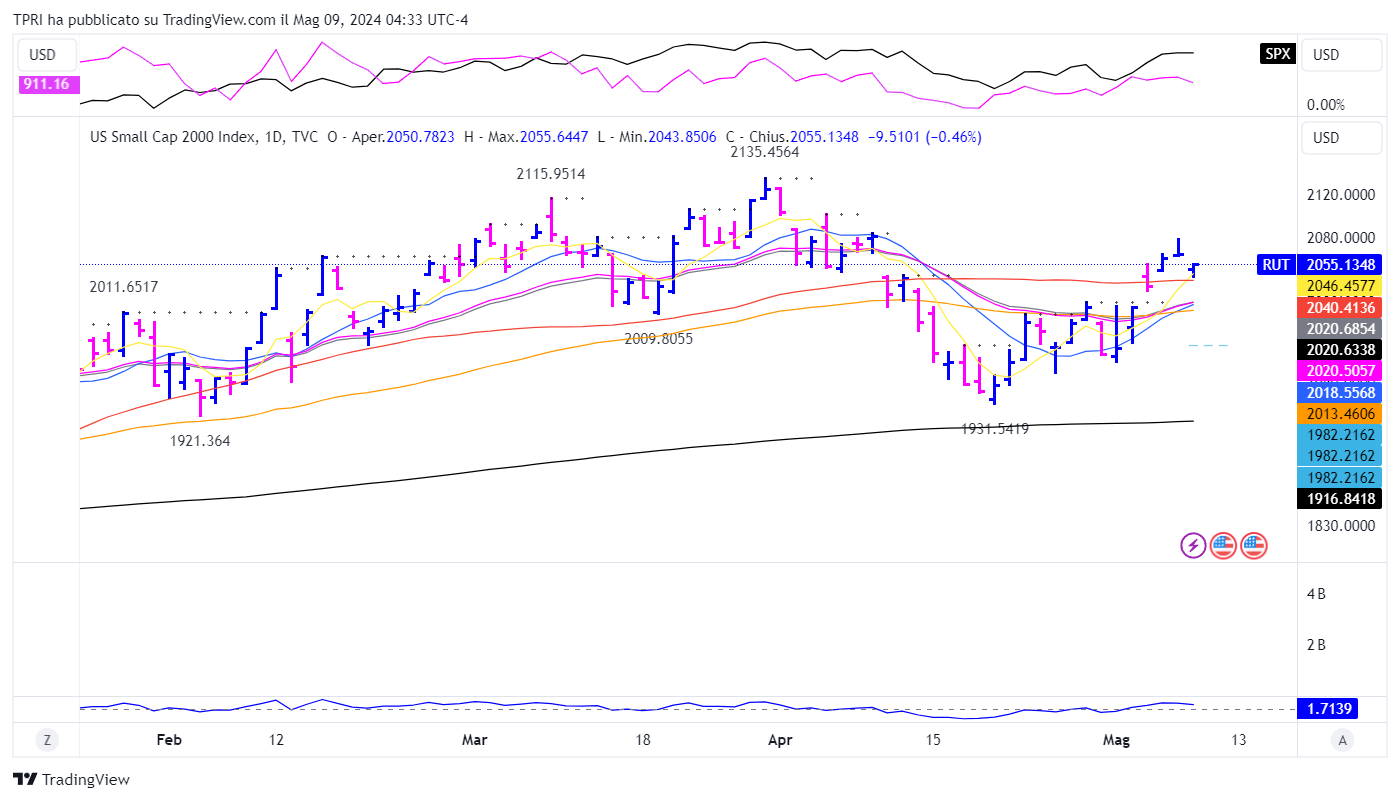This screenshot has width=1400, height=801.
Task: Open the second US flag economic event icon
Action: point(1253,545)
